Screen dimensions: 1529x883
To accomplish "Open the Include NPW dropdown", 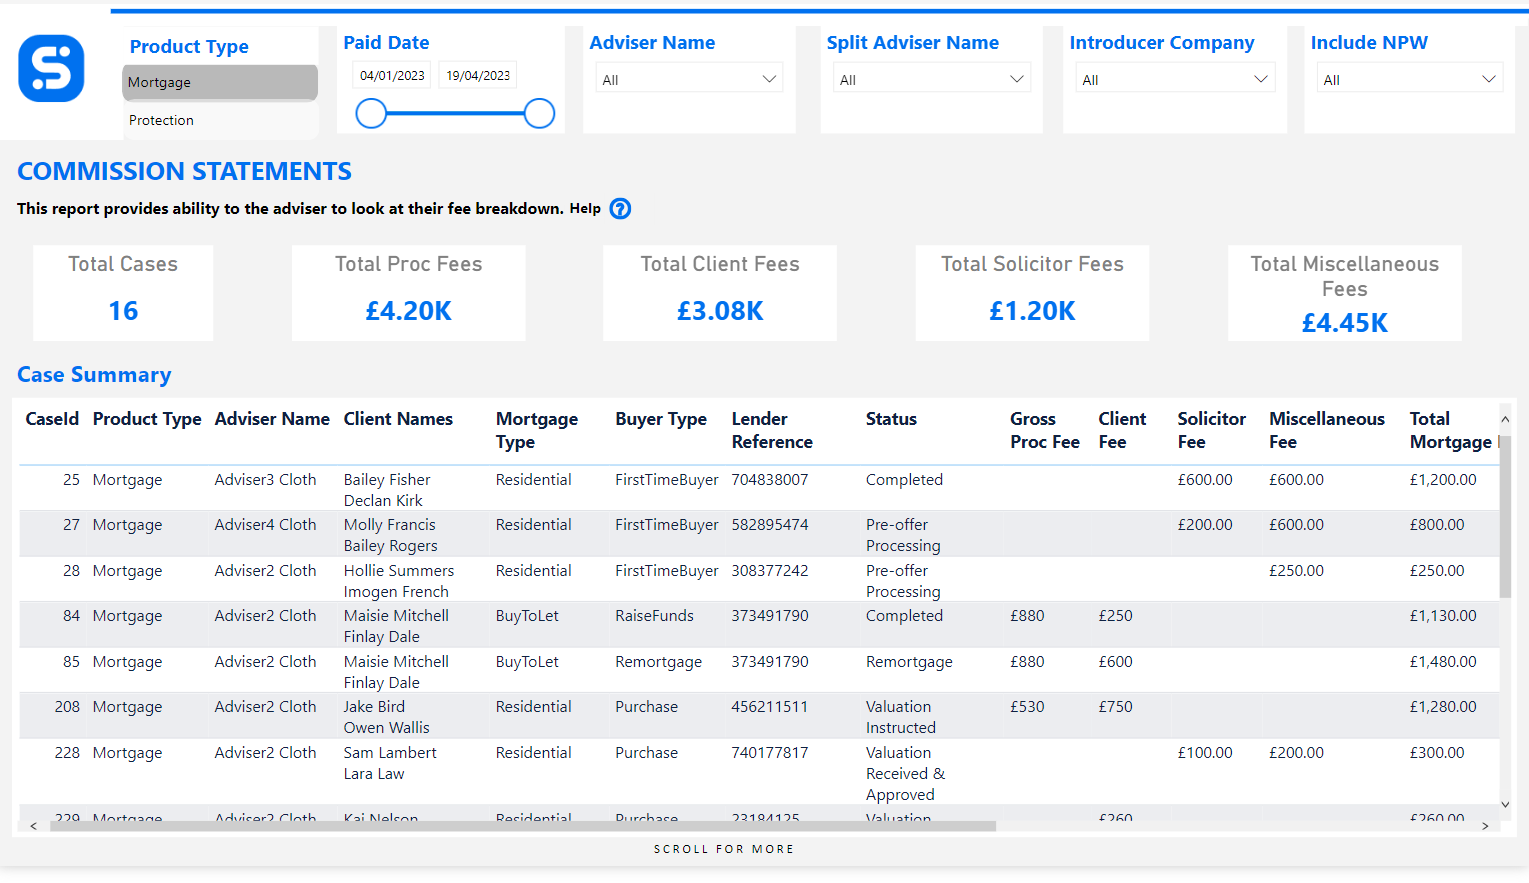I will (x=1410, y=79).
